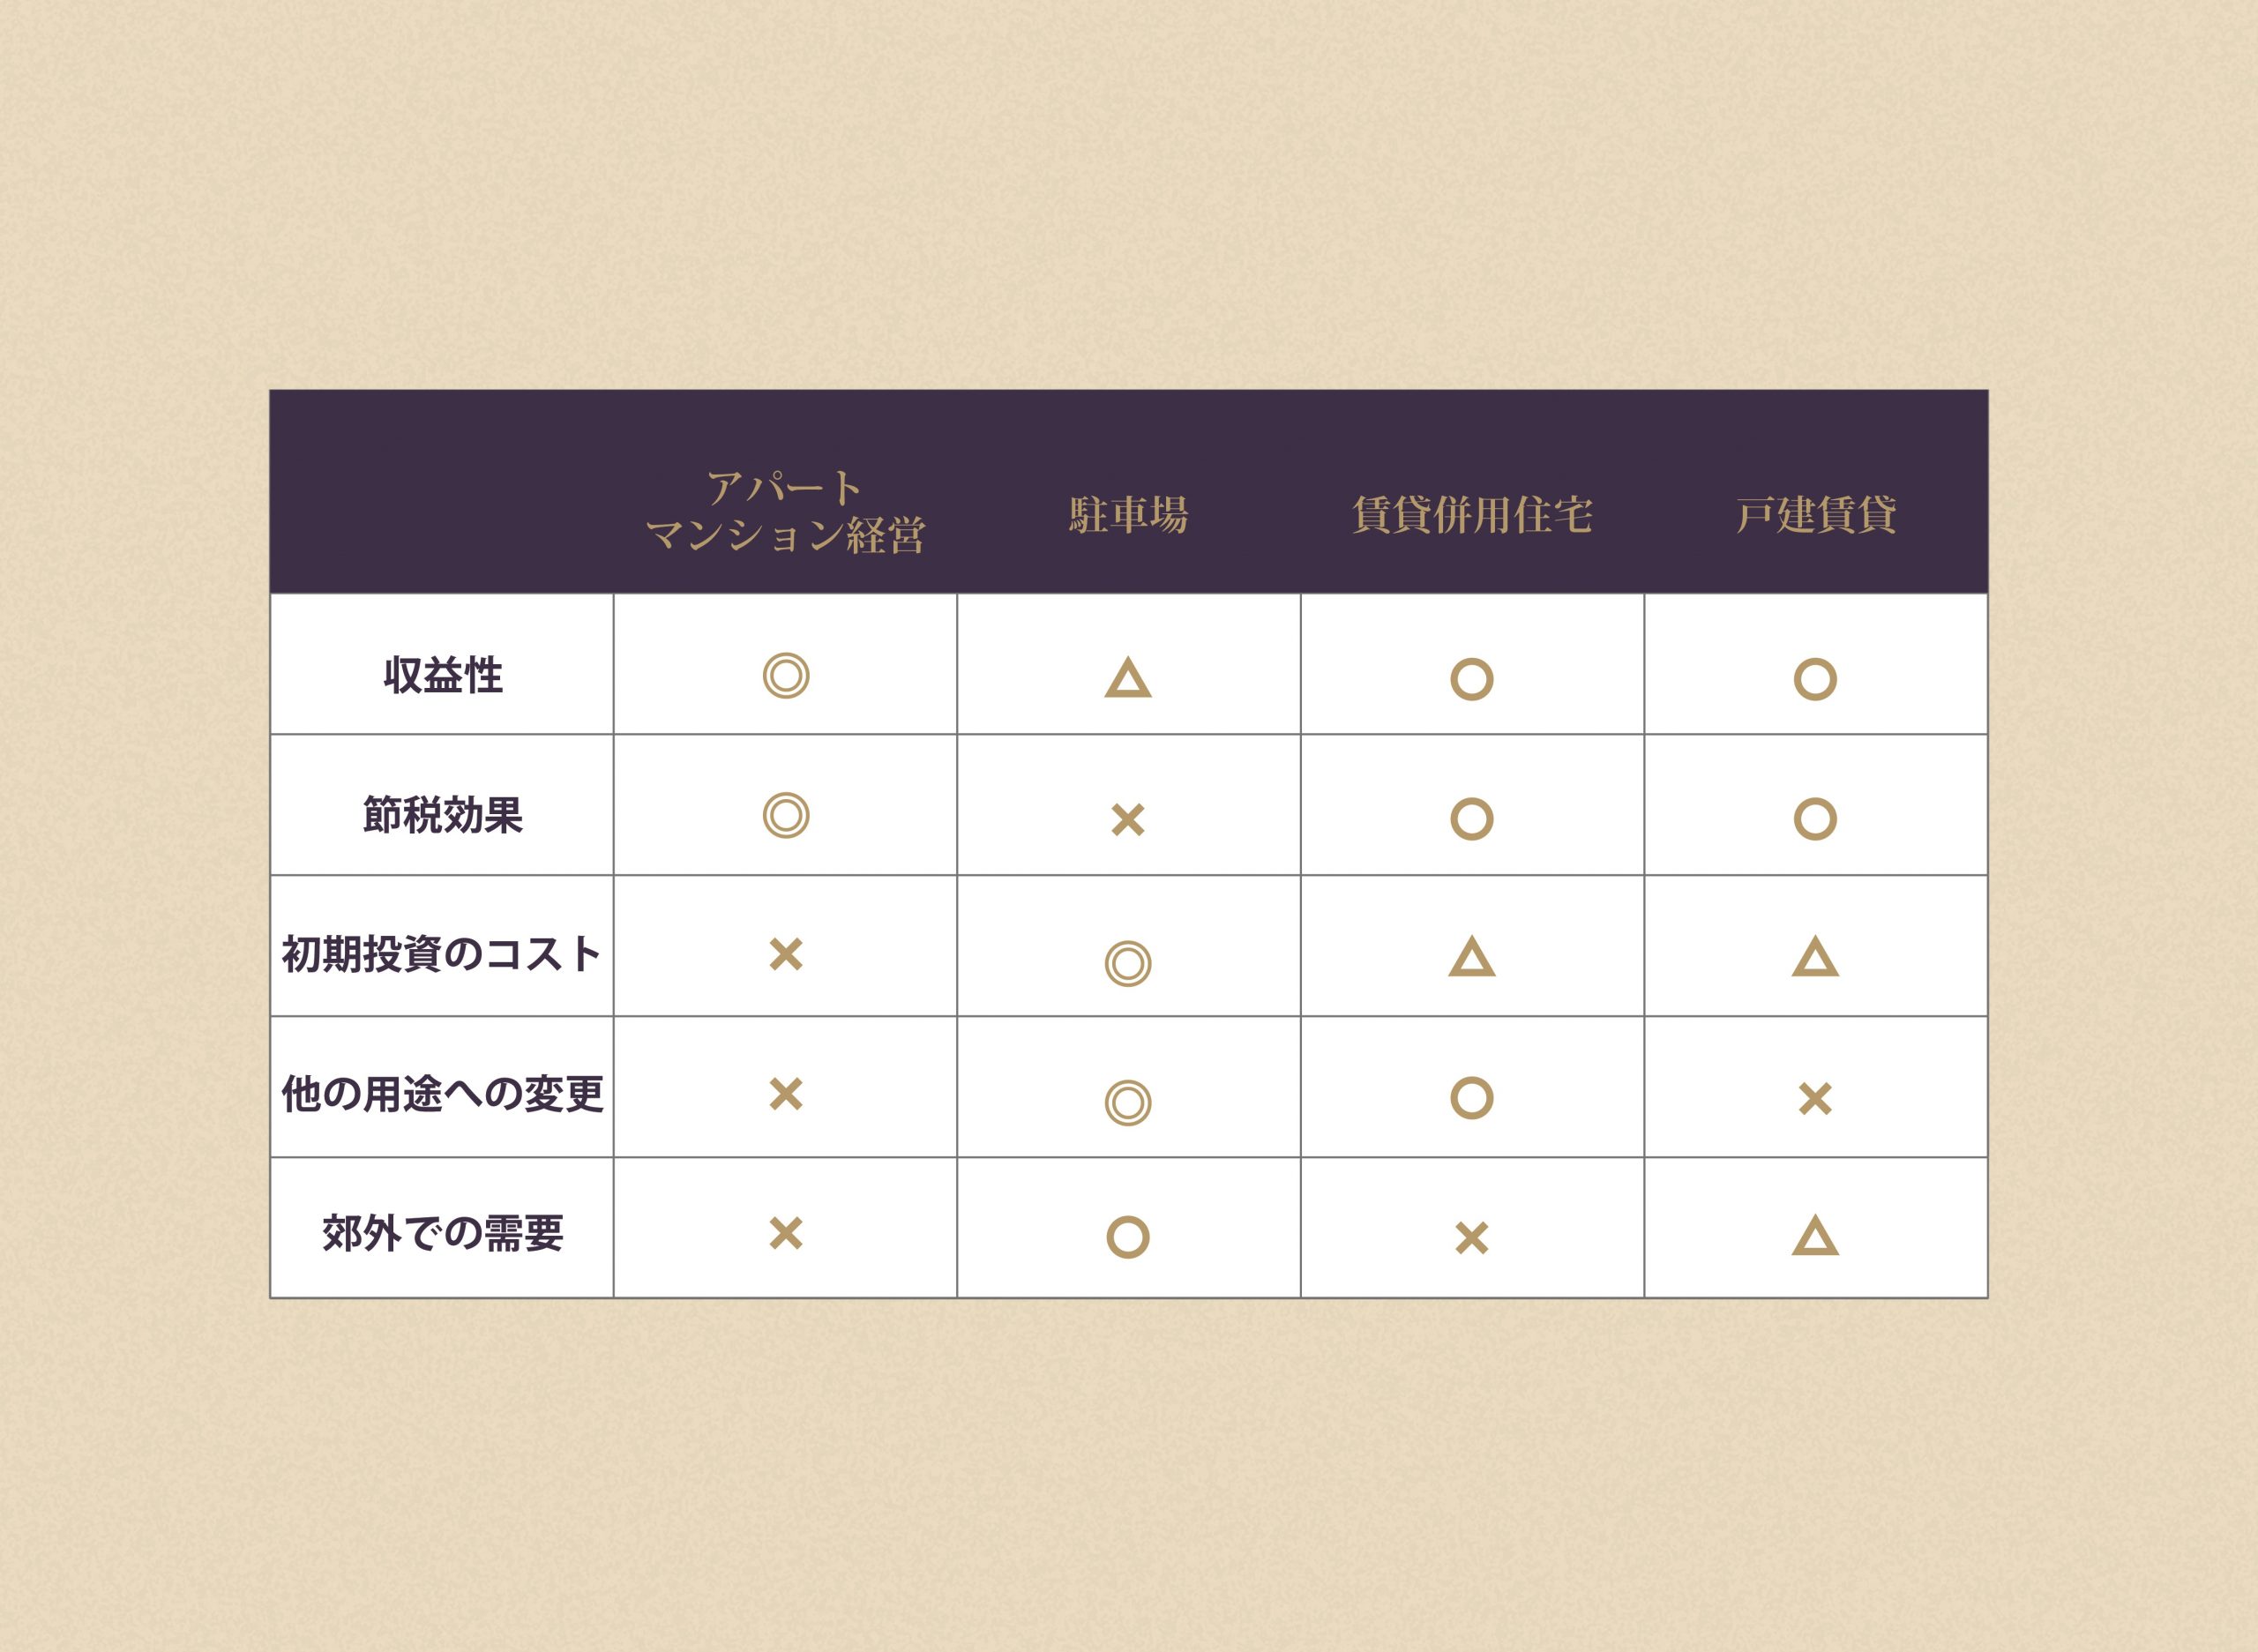
Task: Select the circle for 駐車場 郊外での需要
Action: pyautogui.click(x=1128, y=1237)
